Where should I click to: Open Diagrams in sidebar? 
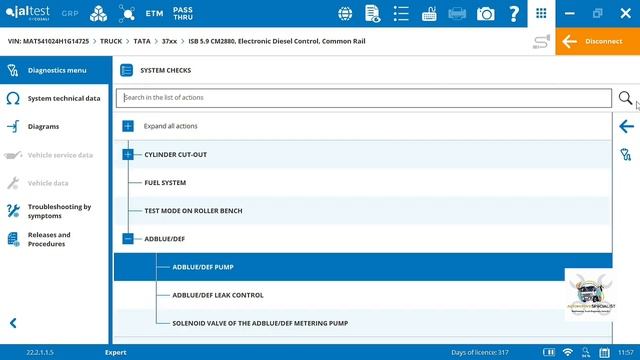coord(54,127)
